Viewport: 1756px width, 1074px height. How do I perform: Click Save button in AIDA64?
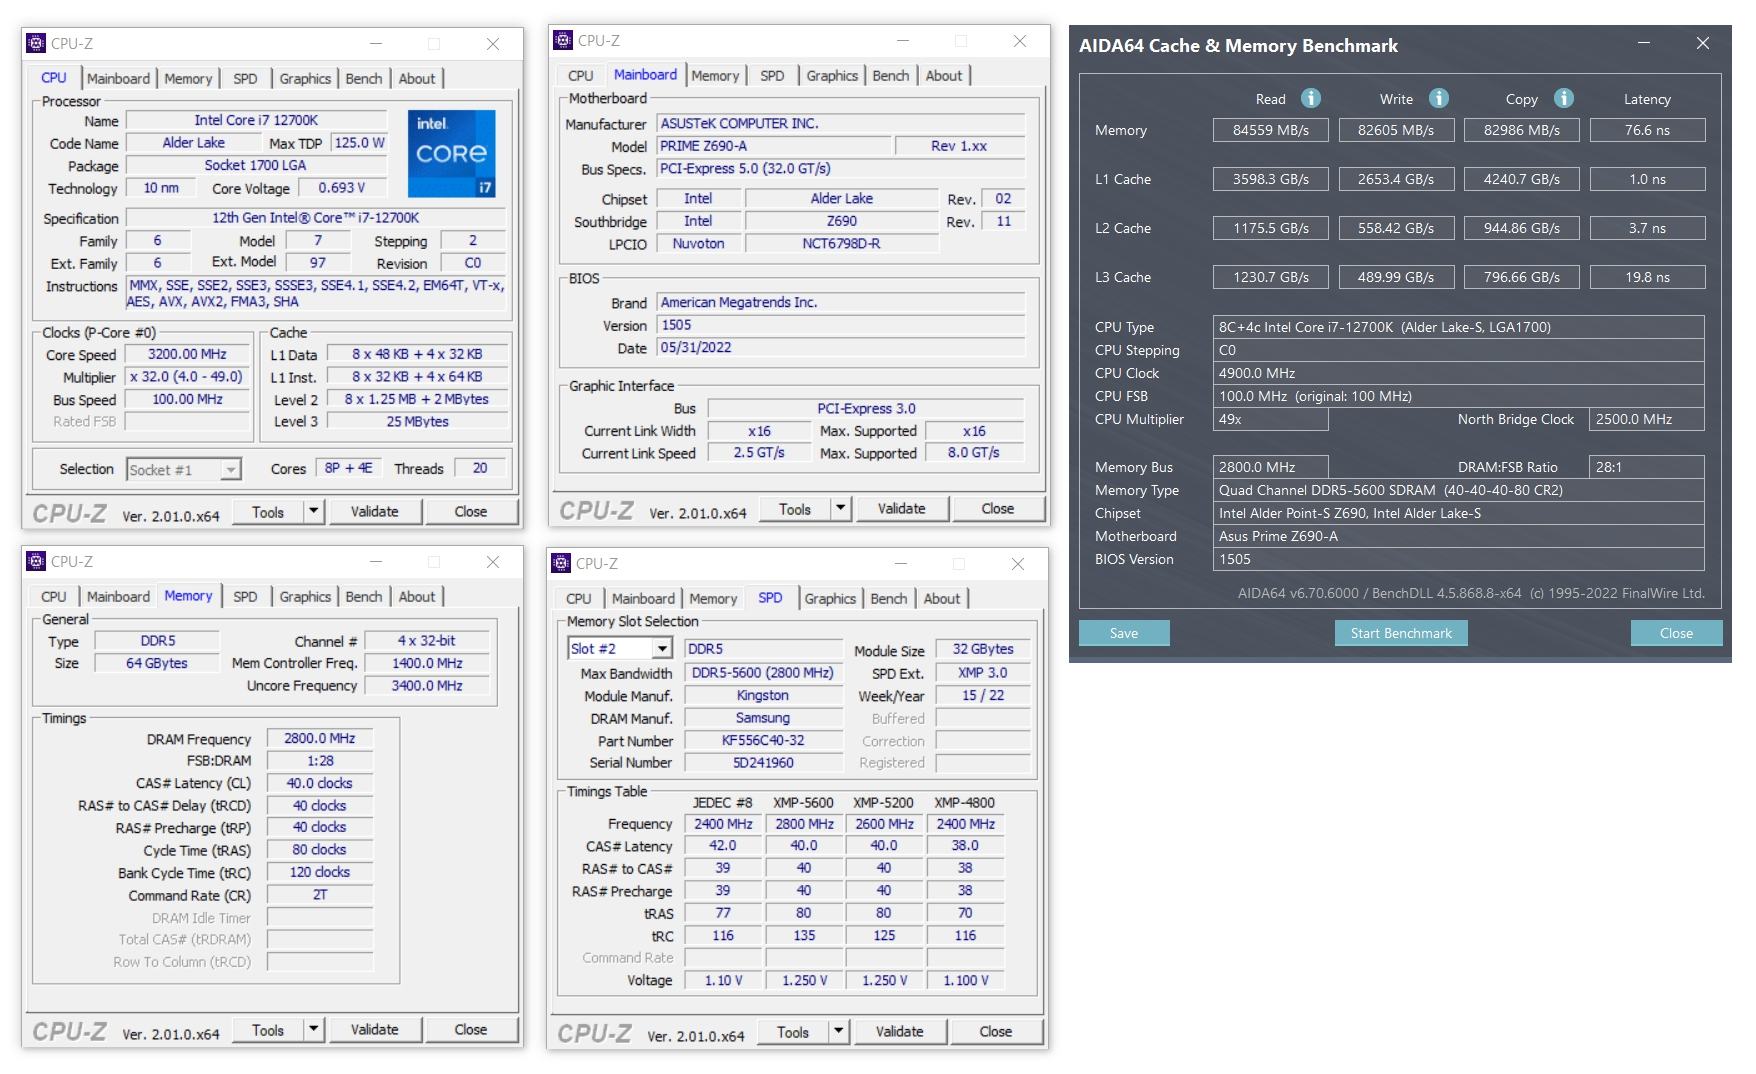[x=1124, y=633]
